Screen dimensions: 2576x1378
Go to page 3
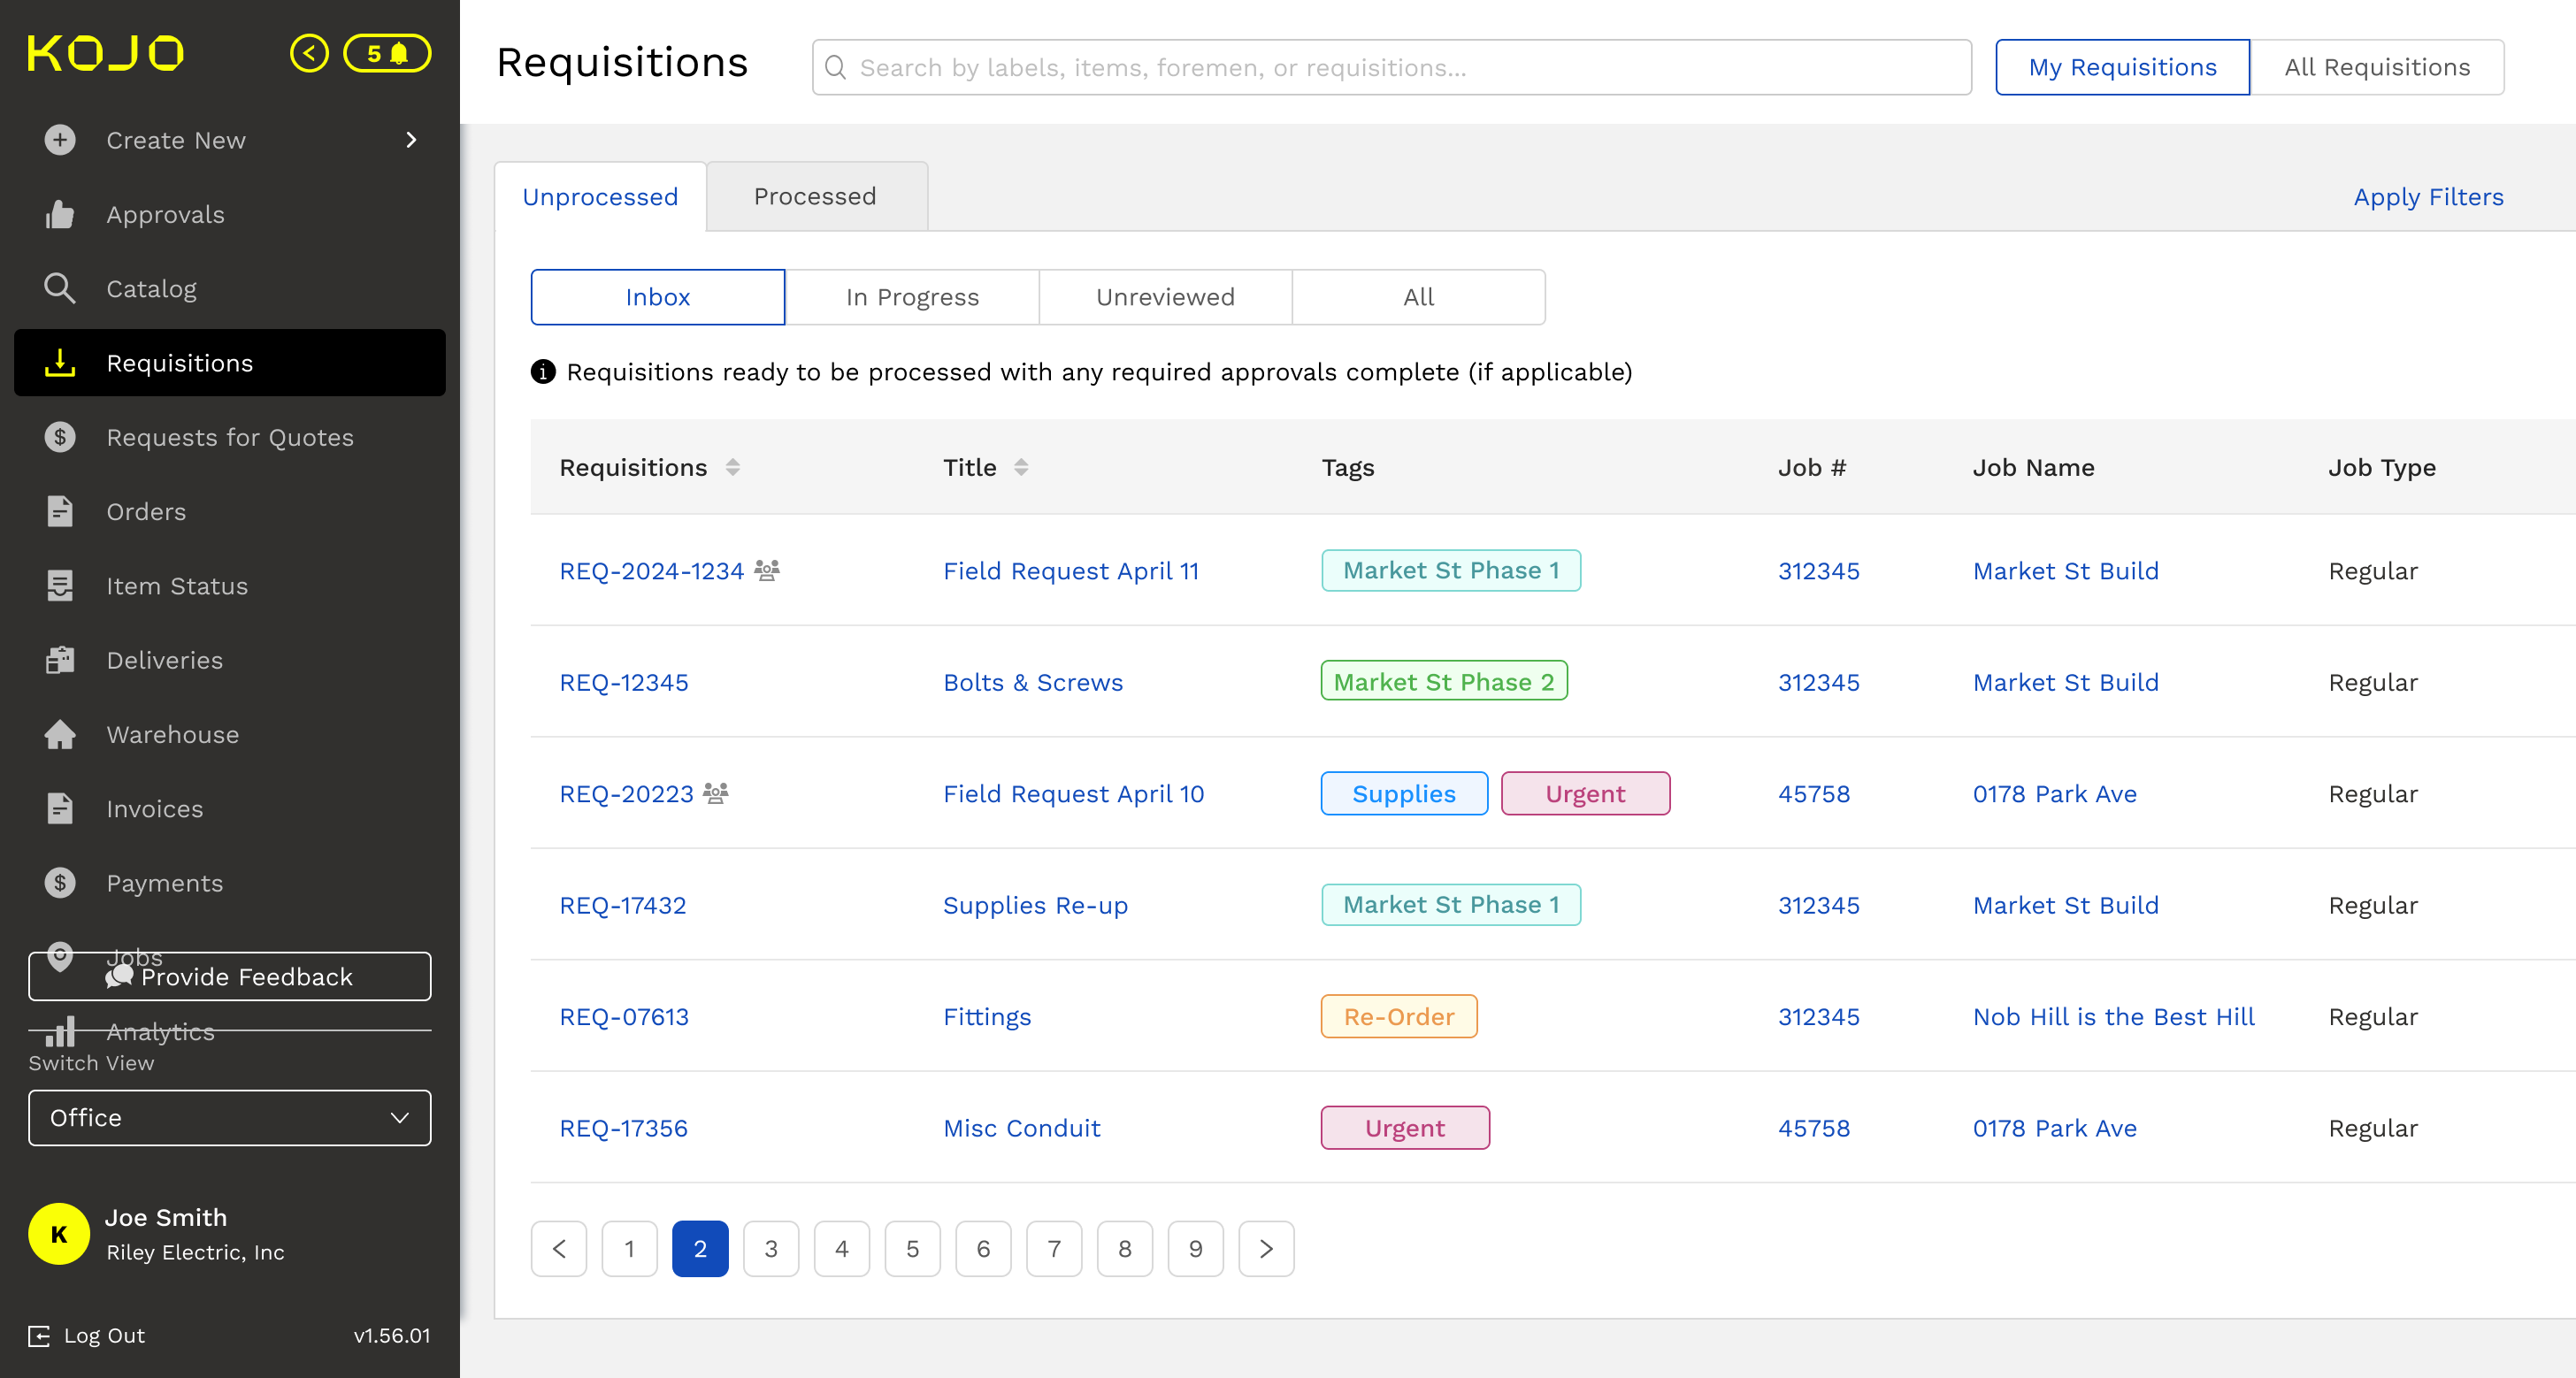point(771,1249)
